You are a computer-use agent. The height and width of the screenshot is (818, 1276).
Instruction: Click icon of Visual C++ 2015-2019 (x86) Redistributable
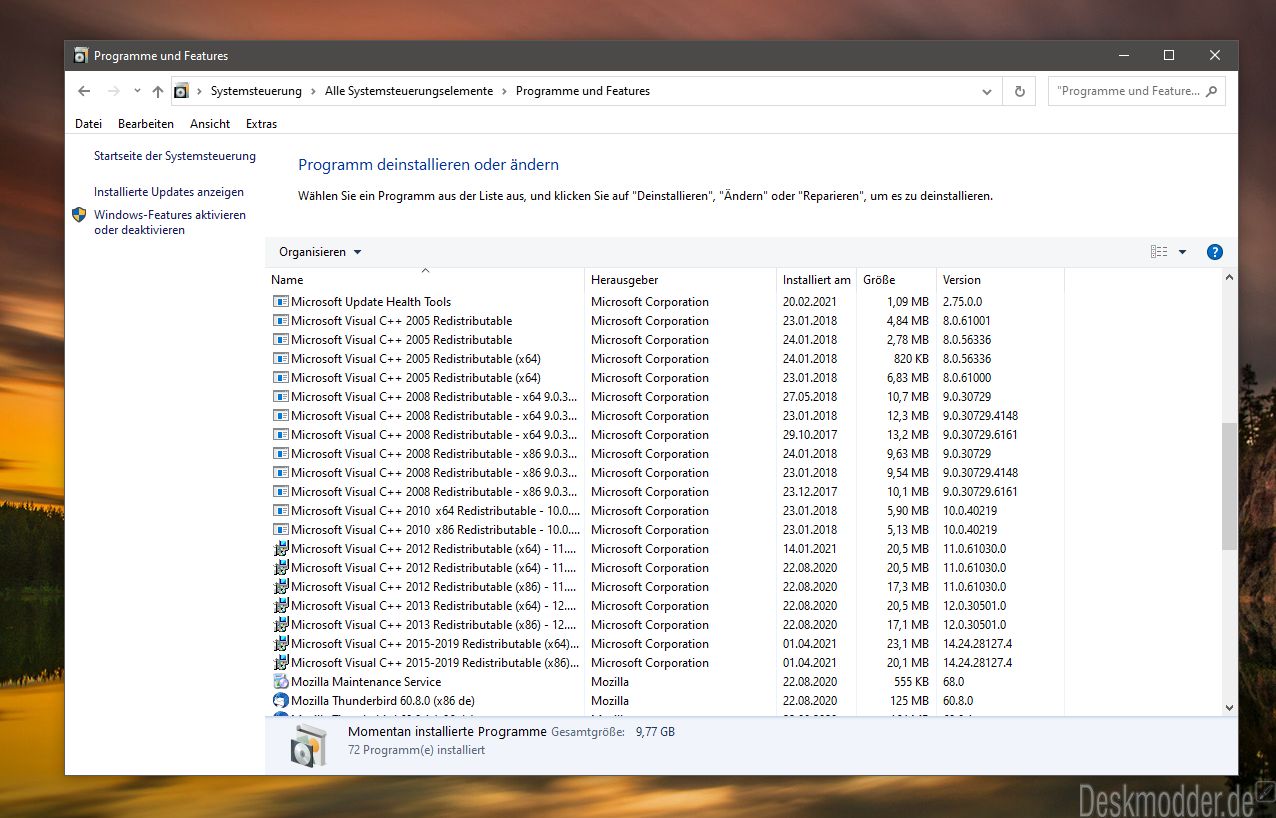[281, 663]
